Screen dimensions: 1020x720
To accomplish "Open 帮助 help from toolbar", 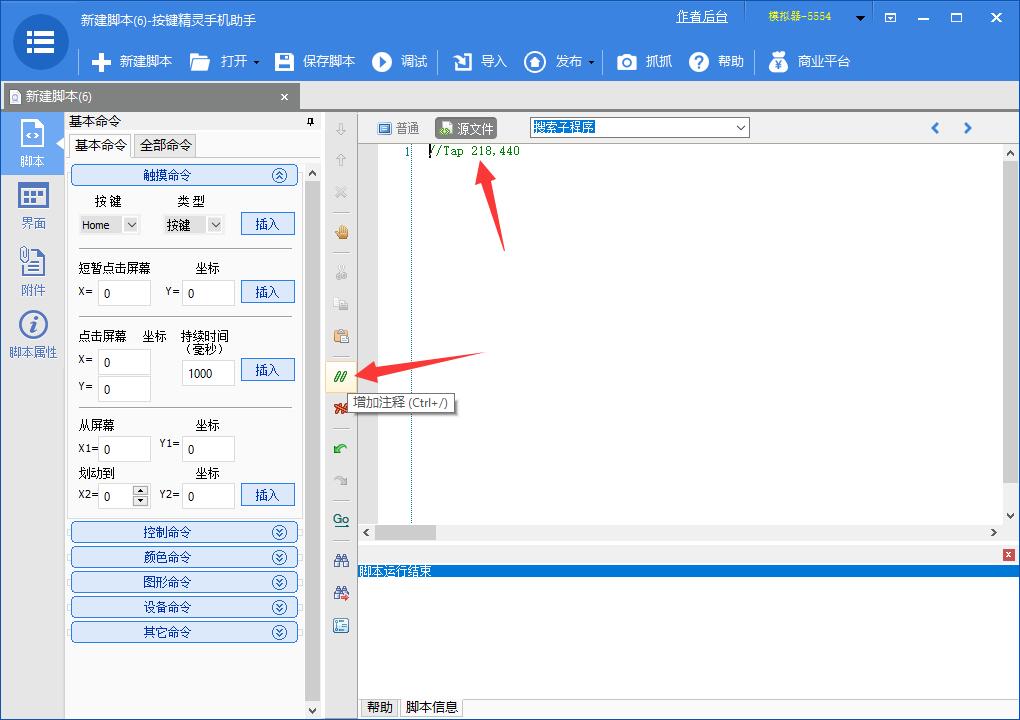I will 716,62.
